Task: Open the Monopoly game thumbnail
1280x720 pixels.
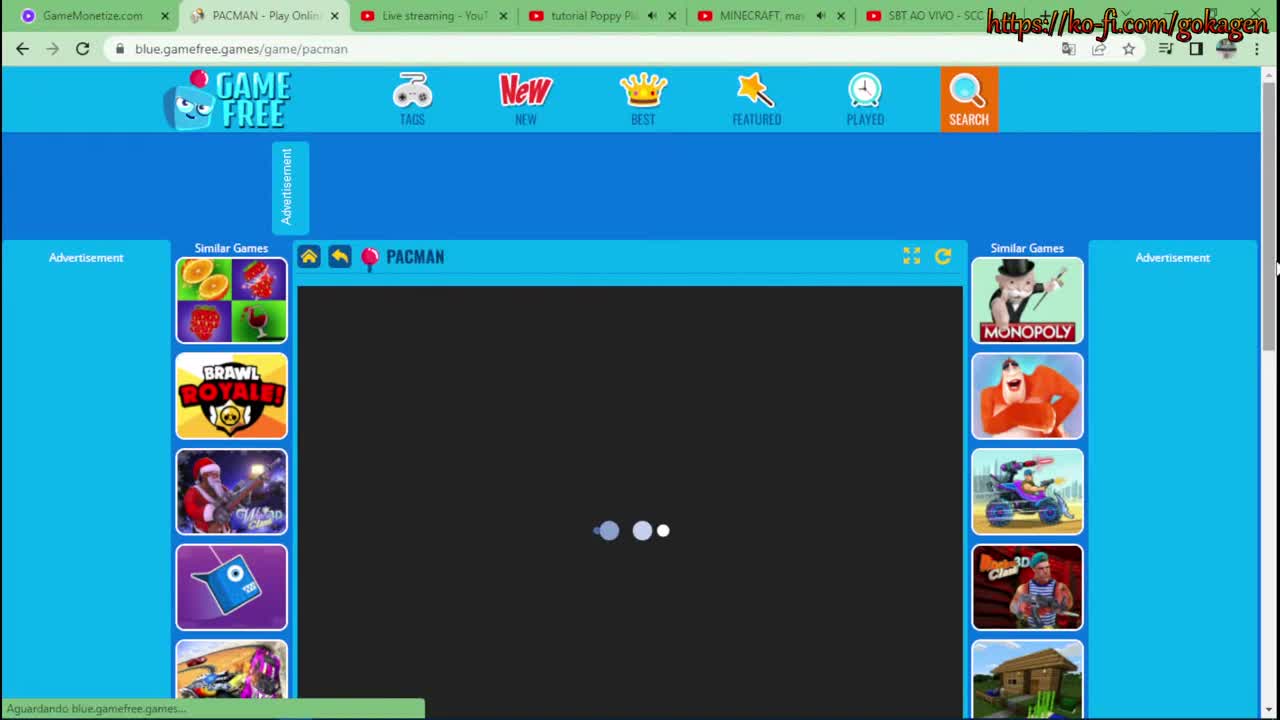Action: (1027, 300)
